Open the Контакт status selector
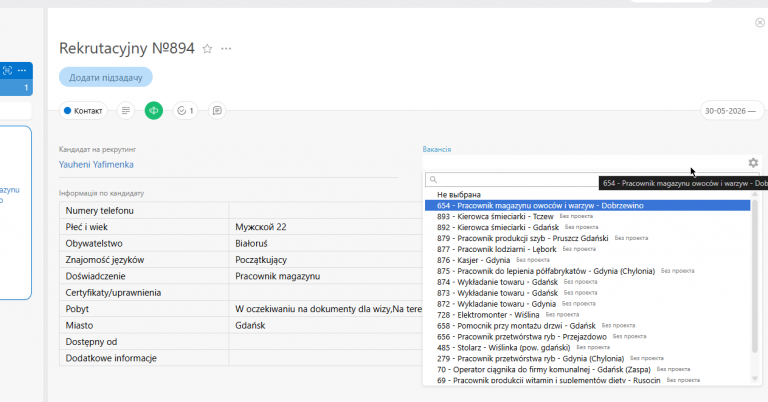Screen dimensions: 768x402 83,111
